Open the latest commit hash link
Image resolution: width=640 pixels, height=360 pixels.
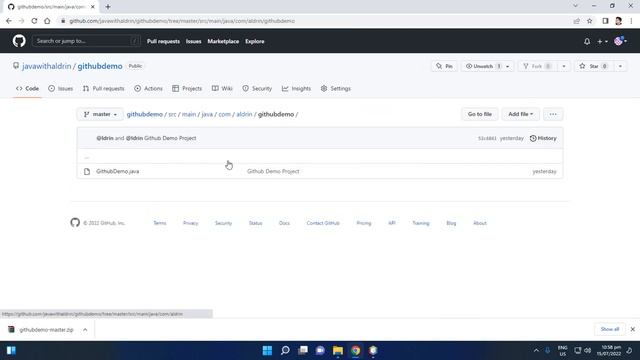(x=487, y=138)
